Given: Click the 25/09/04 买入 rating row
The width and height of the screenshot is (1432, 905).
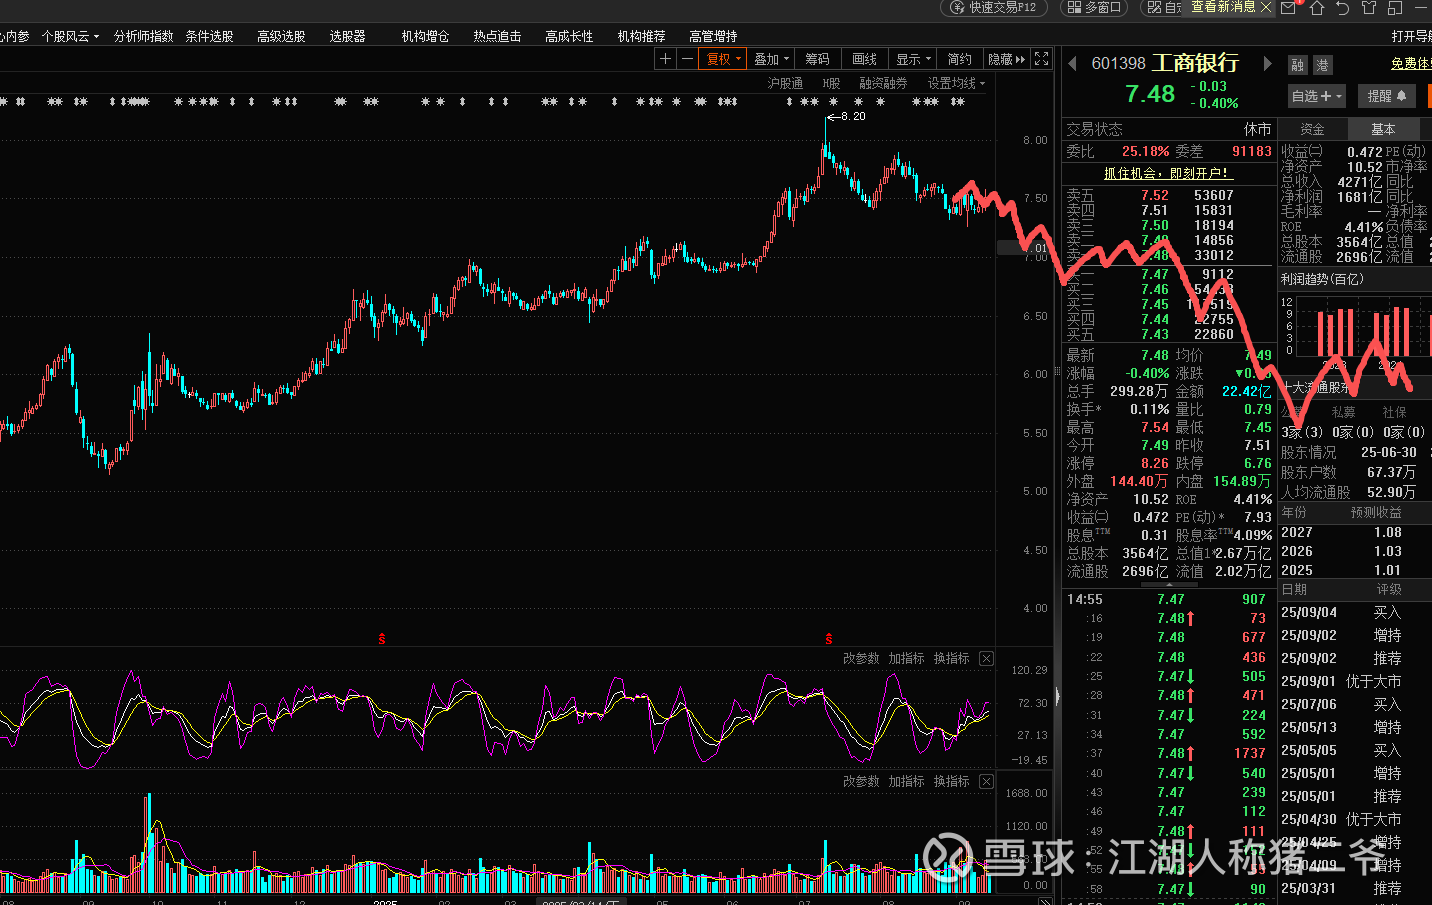Looking at the screenshot, I should pyautogui.click(x=1354, y=612).
